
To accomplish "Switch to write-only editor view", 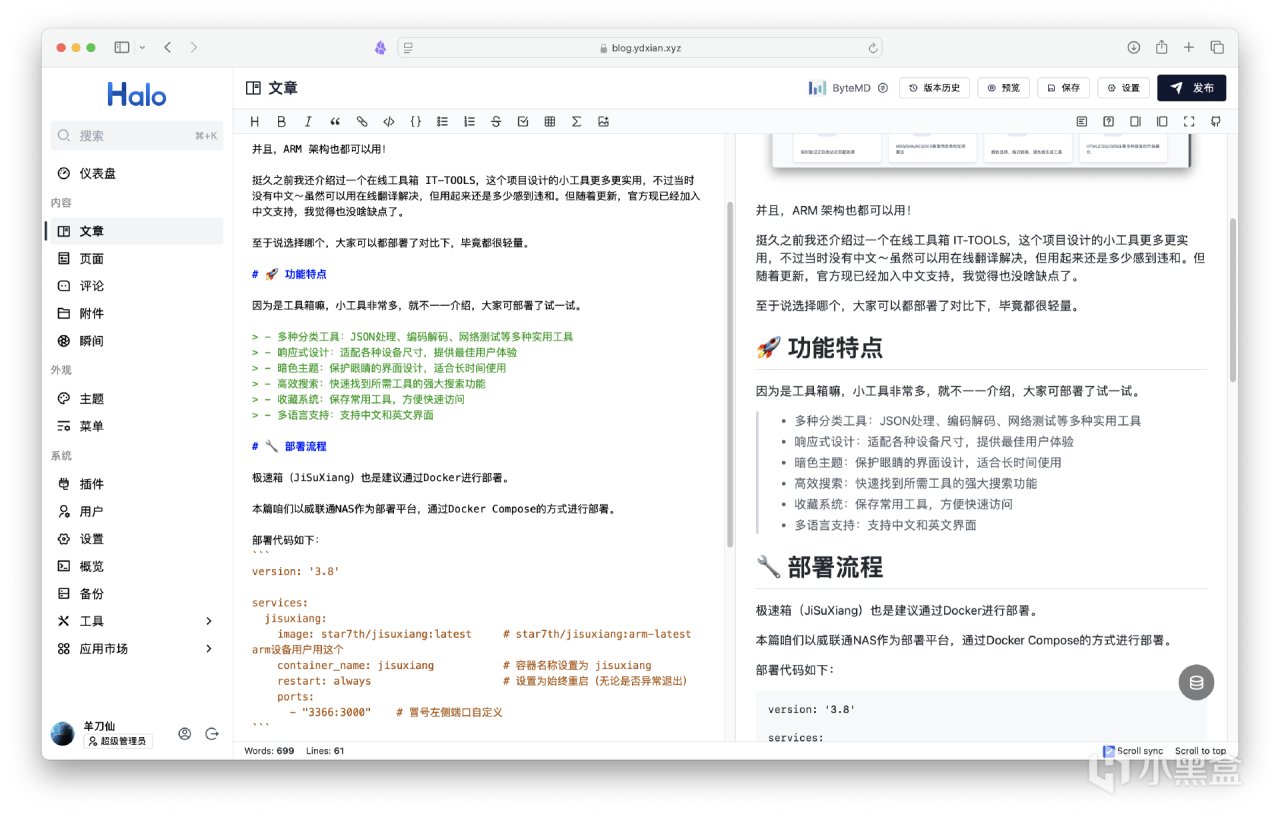I will click(x=1135, y=122).
